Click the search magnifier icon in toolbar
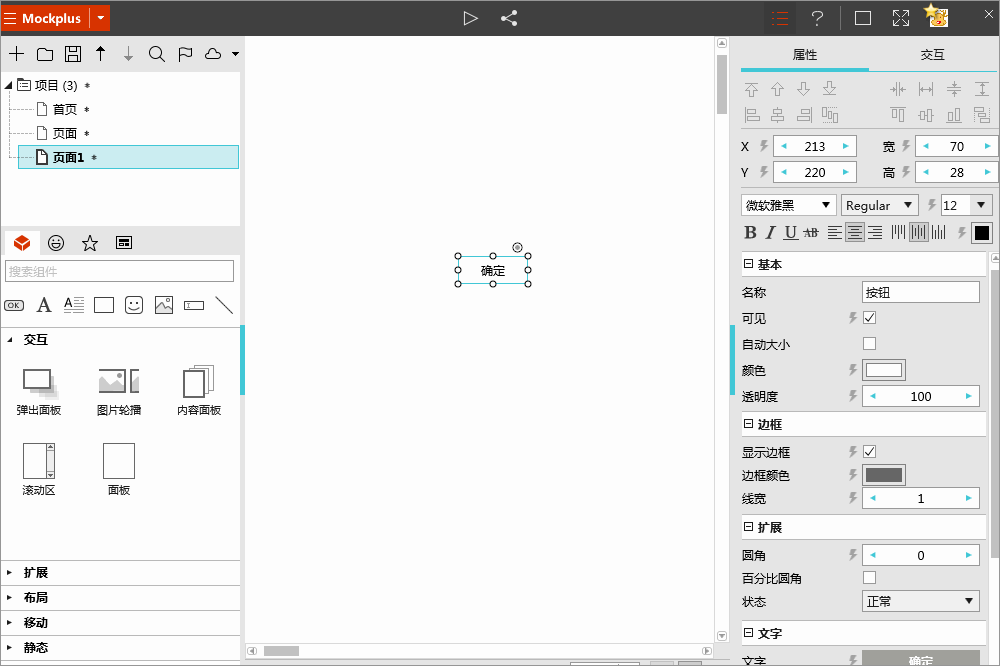The image size is (1000, 666). coord(157,54)
